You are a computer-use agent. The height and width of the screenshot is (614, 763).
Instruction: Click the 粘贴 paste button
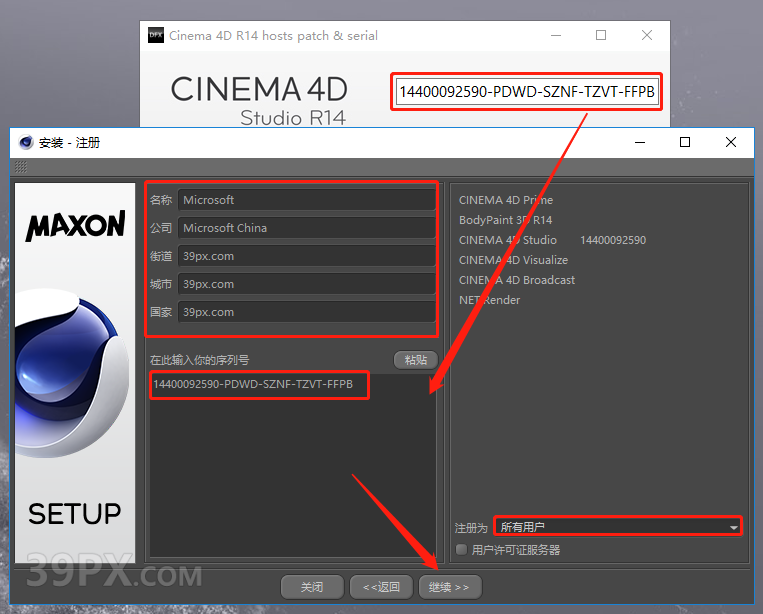(x=416, y=360)
